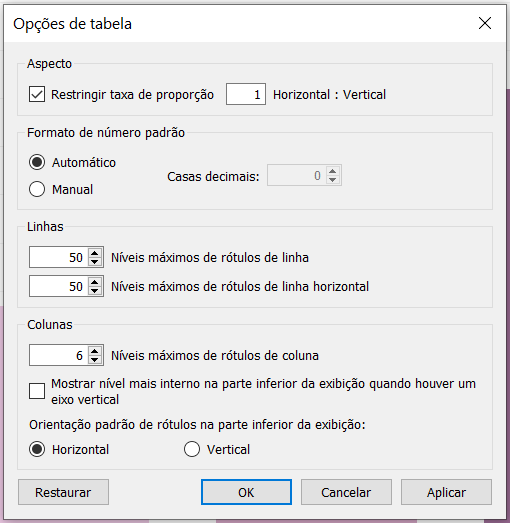Decrease maximum row label levels

click(x=95, y=262)
